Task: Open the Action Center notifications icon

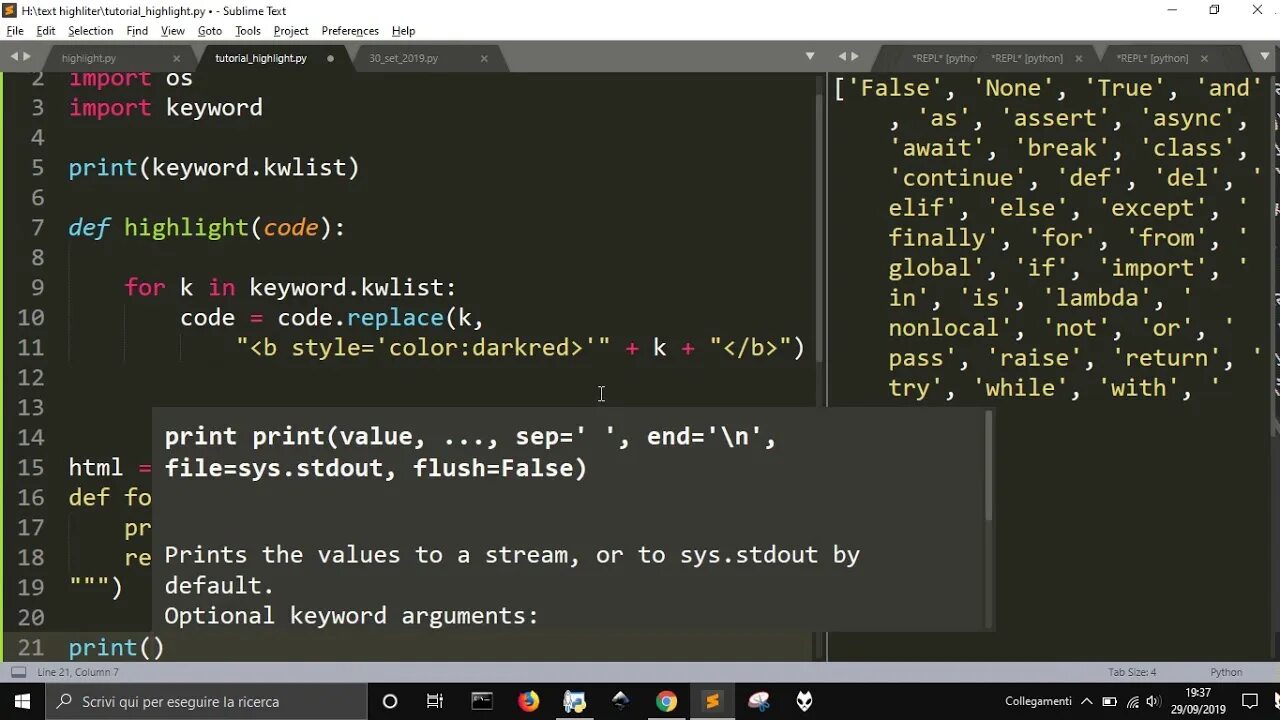Action: 1250,701
